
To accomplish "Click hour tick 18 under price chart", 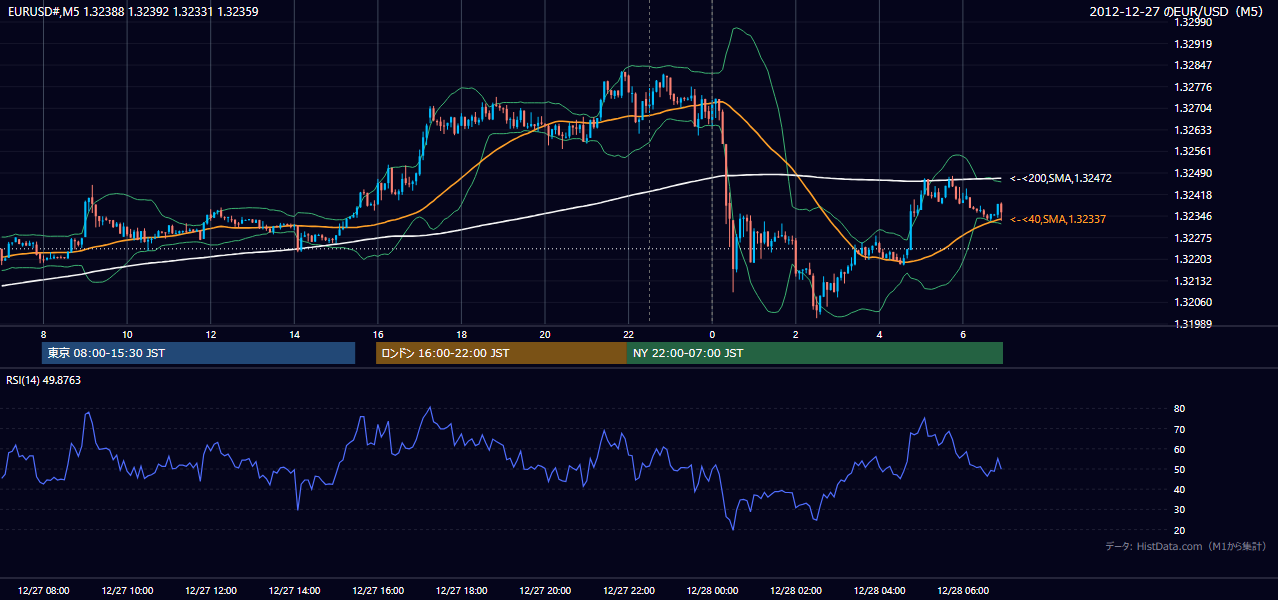I will click(x=461, y=334).
